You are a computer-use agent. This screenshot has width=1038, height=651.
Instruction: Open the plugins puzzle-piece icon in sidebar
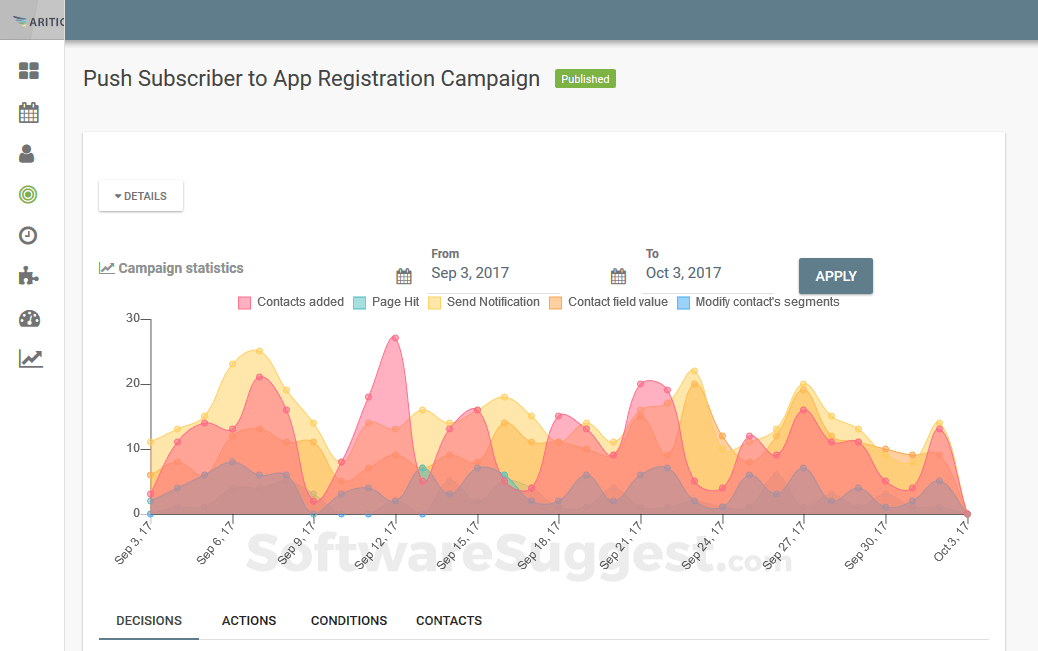point(29,276)
